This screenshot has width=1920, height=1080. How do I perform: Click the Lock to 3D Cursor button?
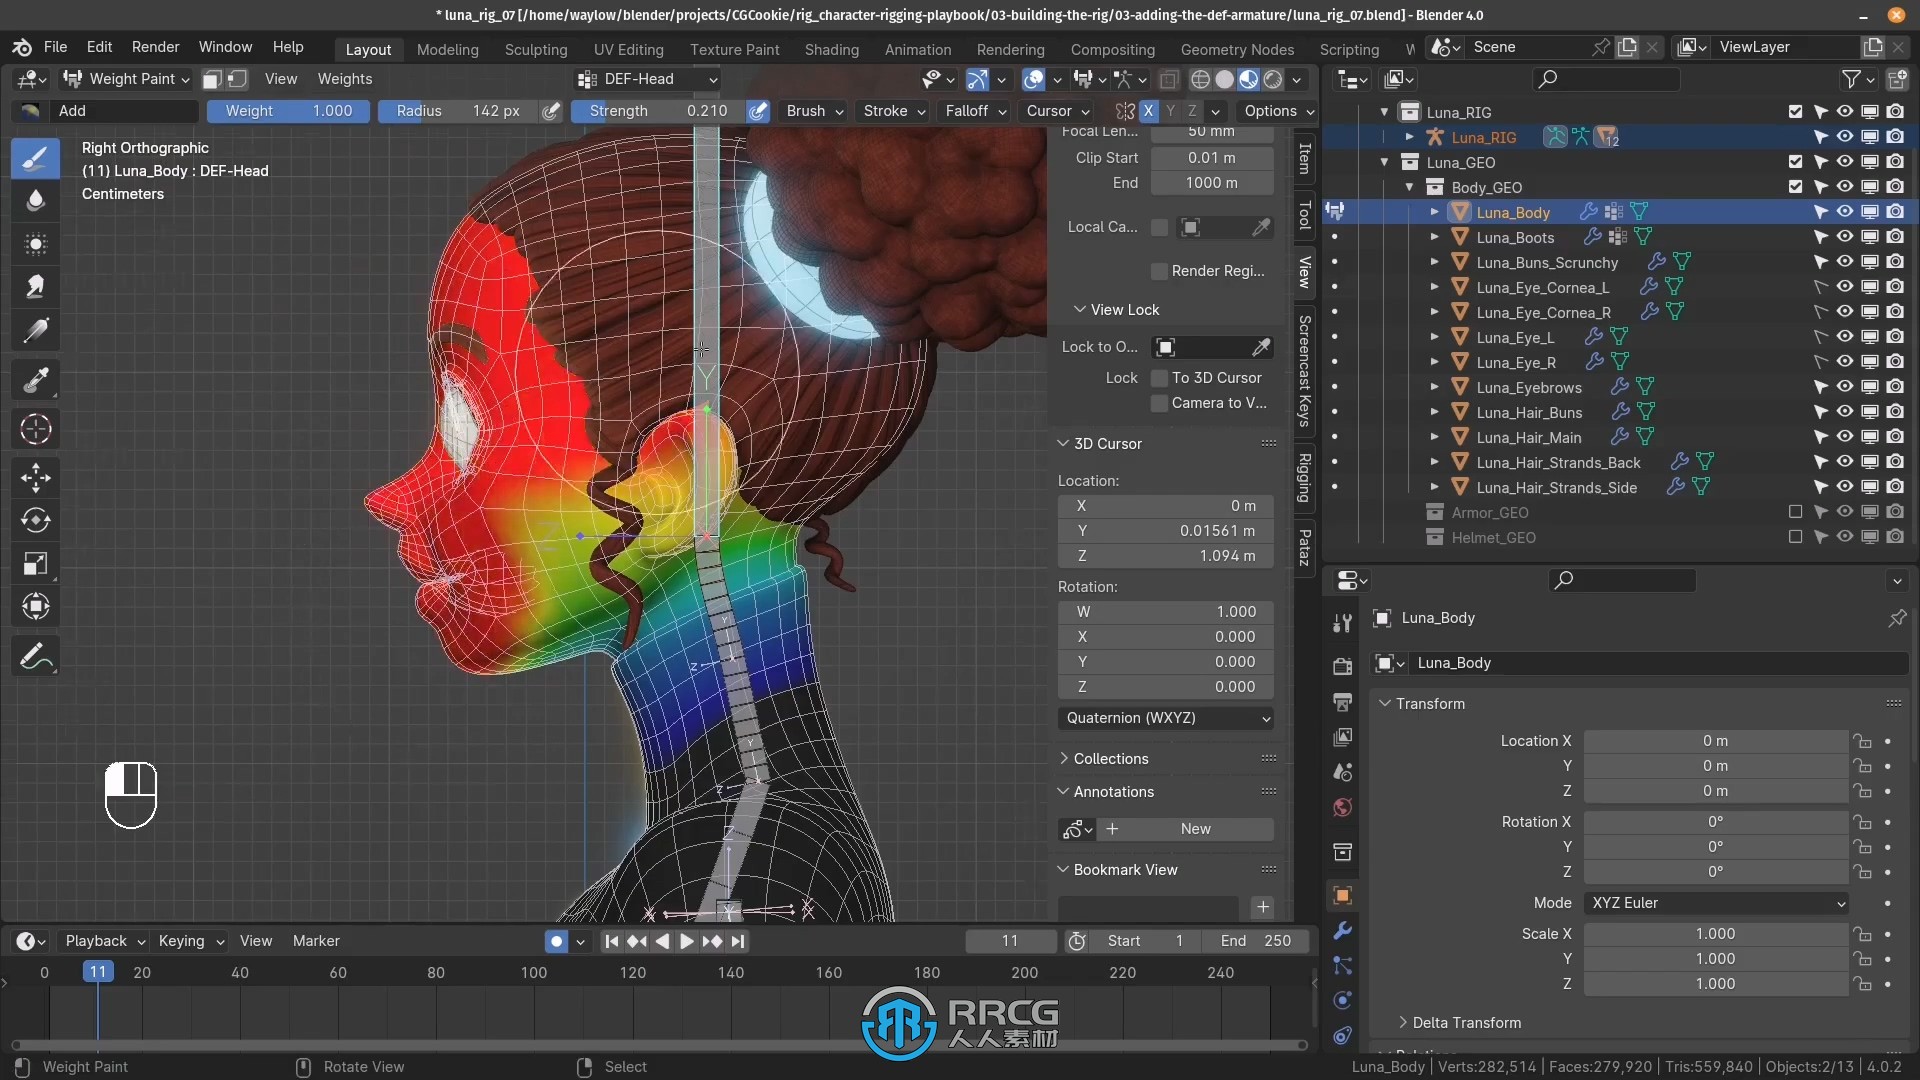(x=1160, y=377)
